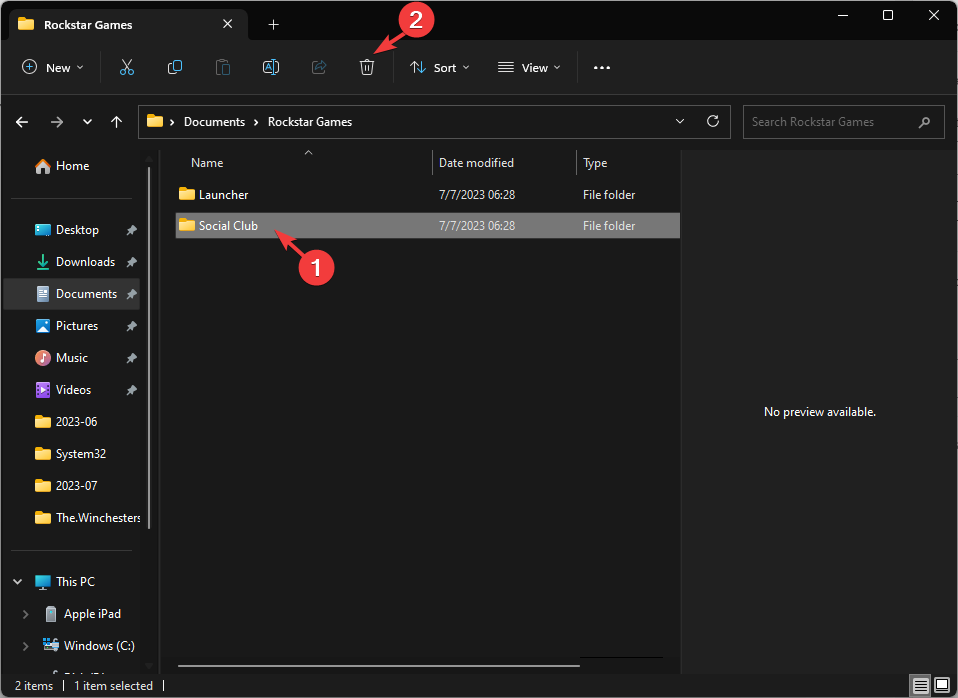This screenshot has width=958, height=698.
Task: Open the View dropdown menu
Action: coord(529,67)
